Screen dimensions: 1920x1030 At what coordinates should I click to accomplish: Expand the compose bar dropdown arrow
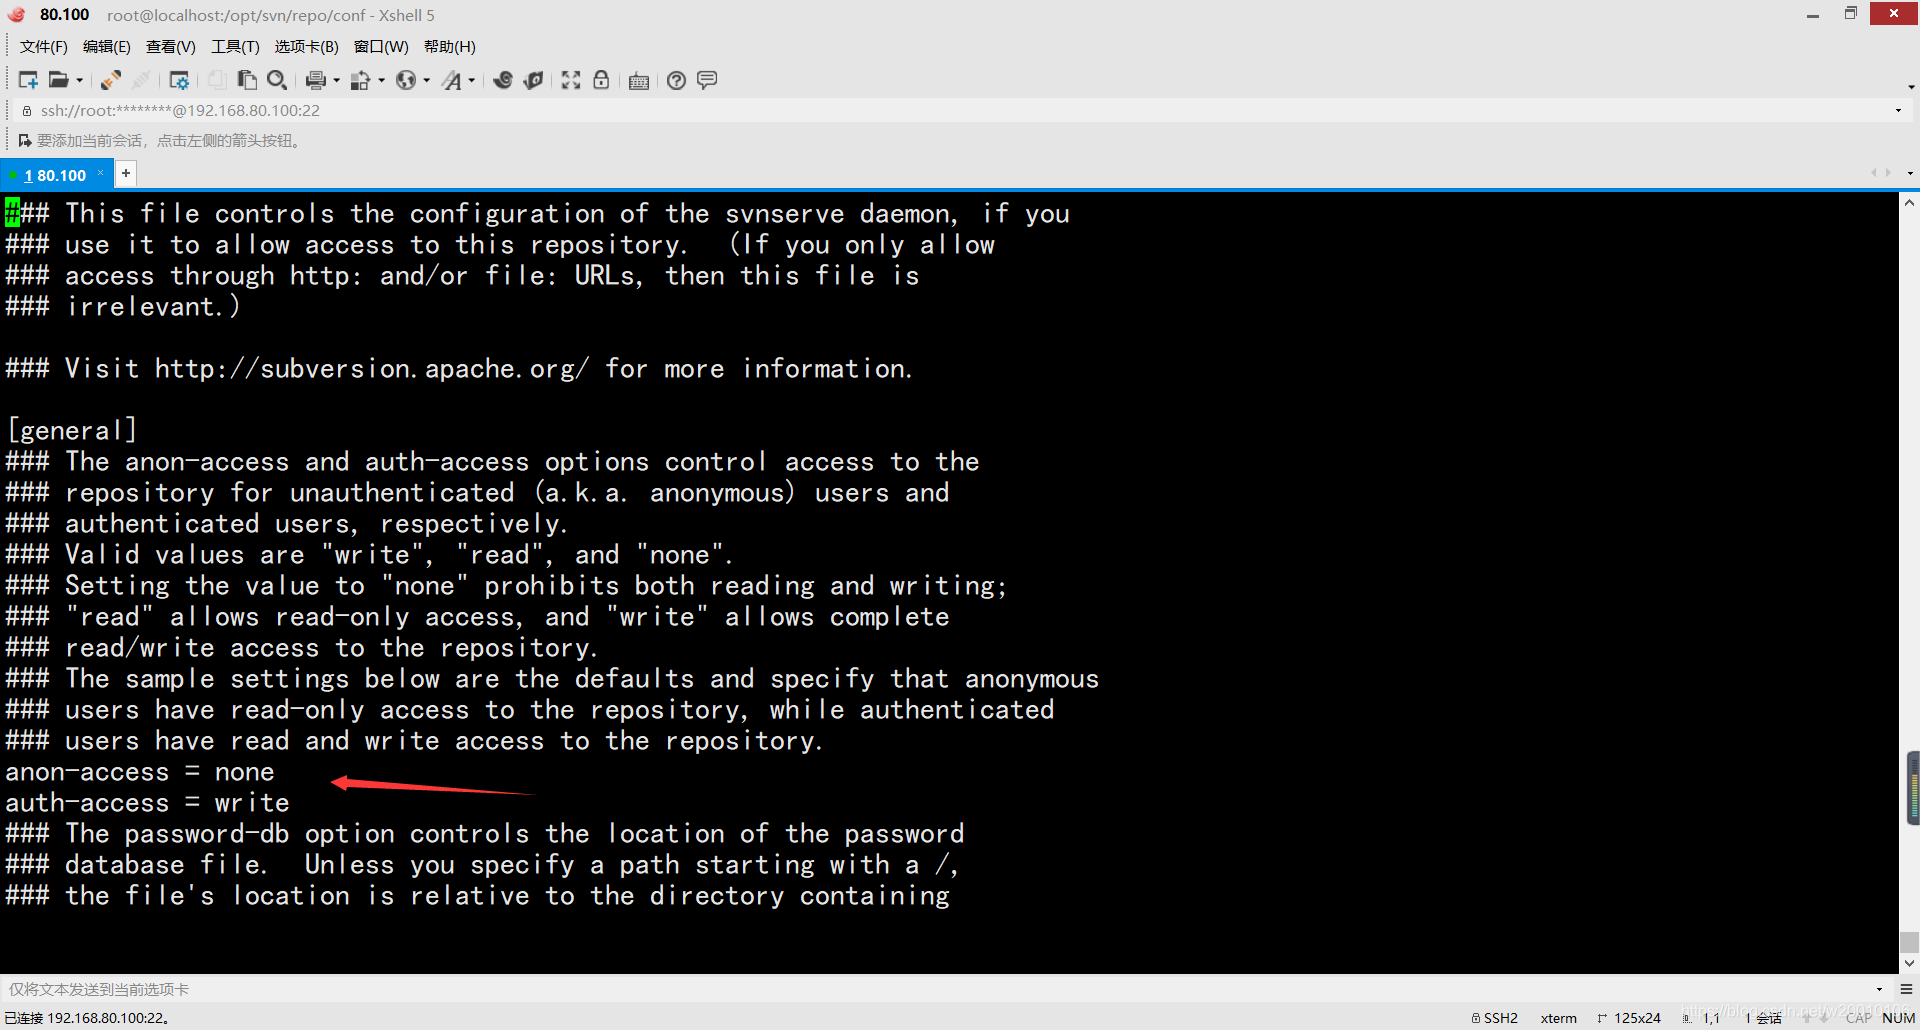pyautogui.click(x=1879, y=989)
